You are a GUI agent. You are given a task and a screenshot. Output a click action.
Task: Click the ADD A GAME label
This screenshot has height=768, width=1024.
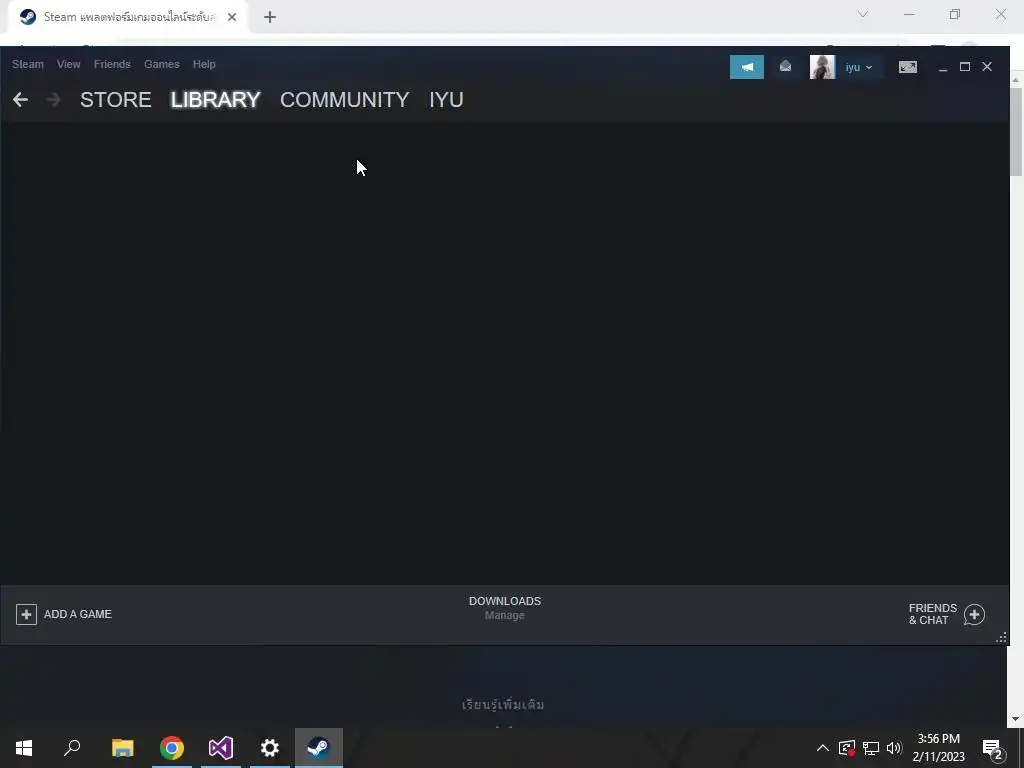pos(78,614)
